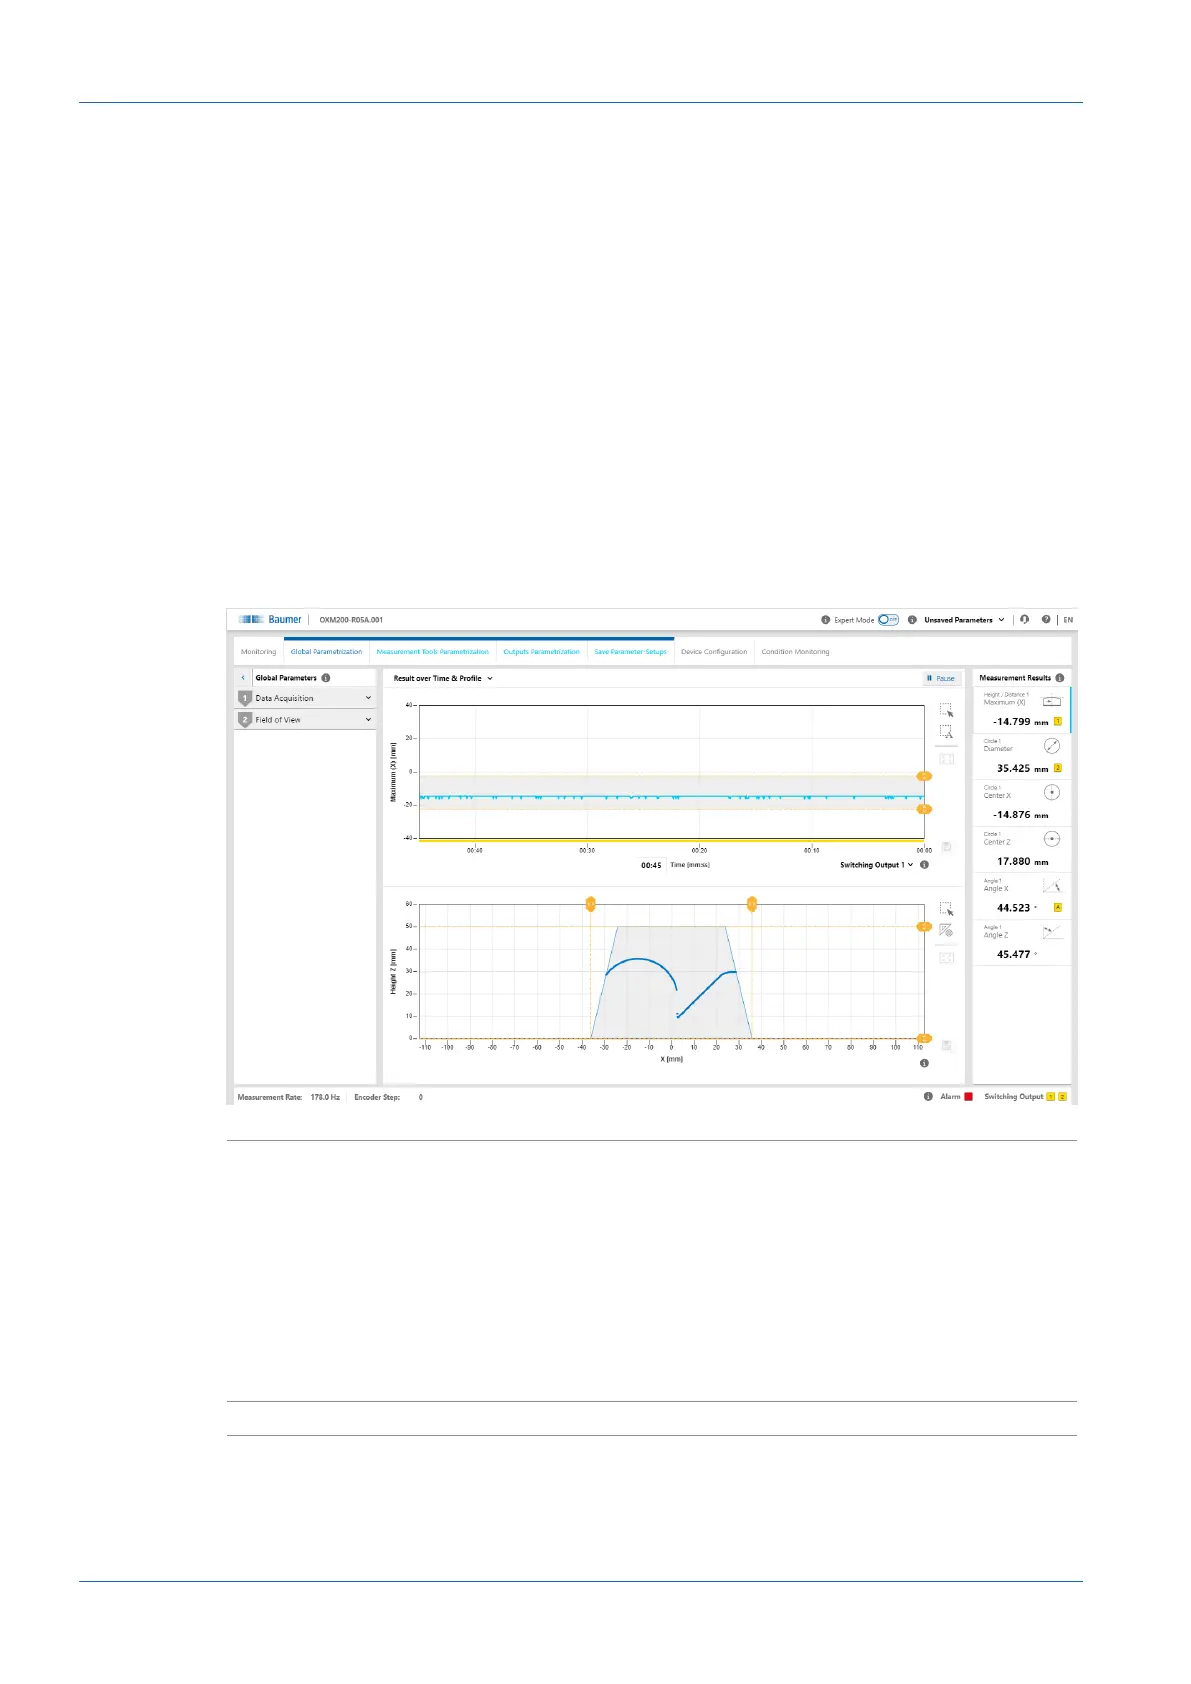Open the help question mark icon
Image resolution: width=1191 pixels, height=1684 pixels.
[1046, 620]
